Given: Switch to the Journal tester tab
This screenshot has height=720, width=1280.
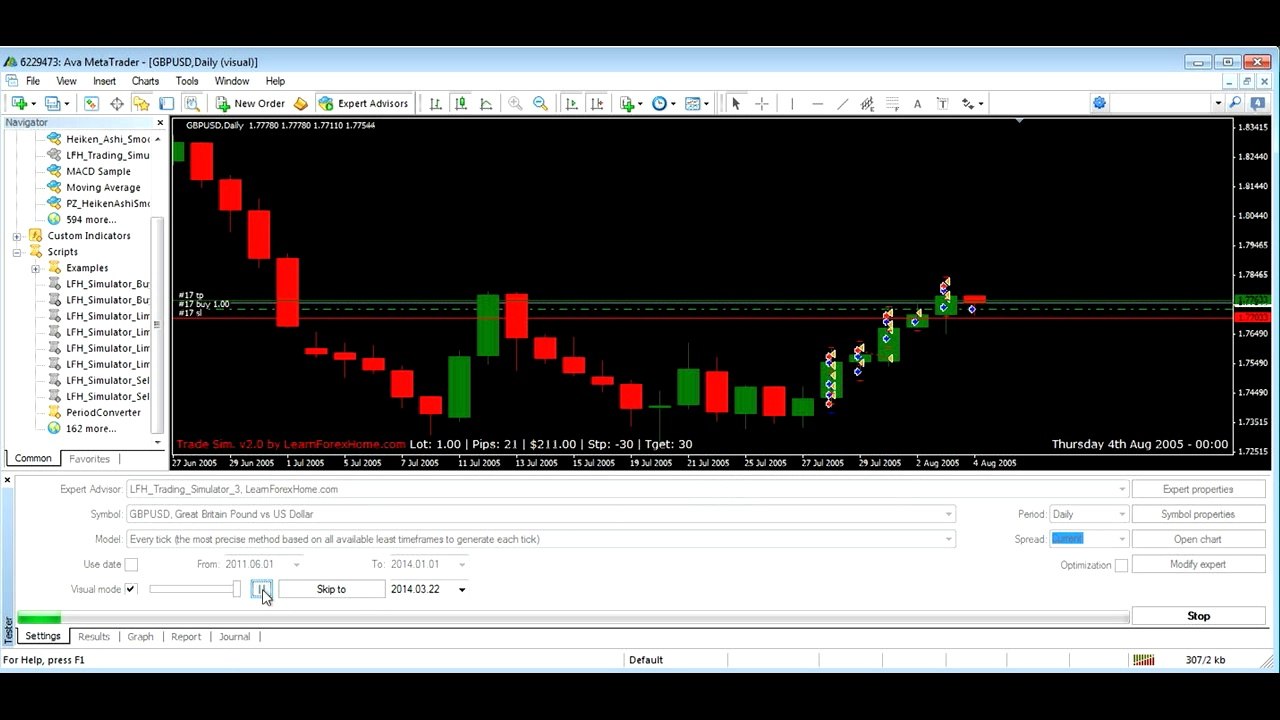Looking at the screenshot, I should coord(235,637).
